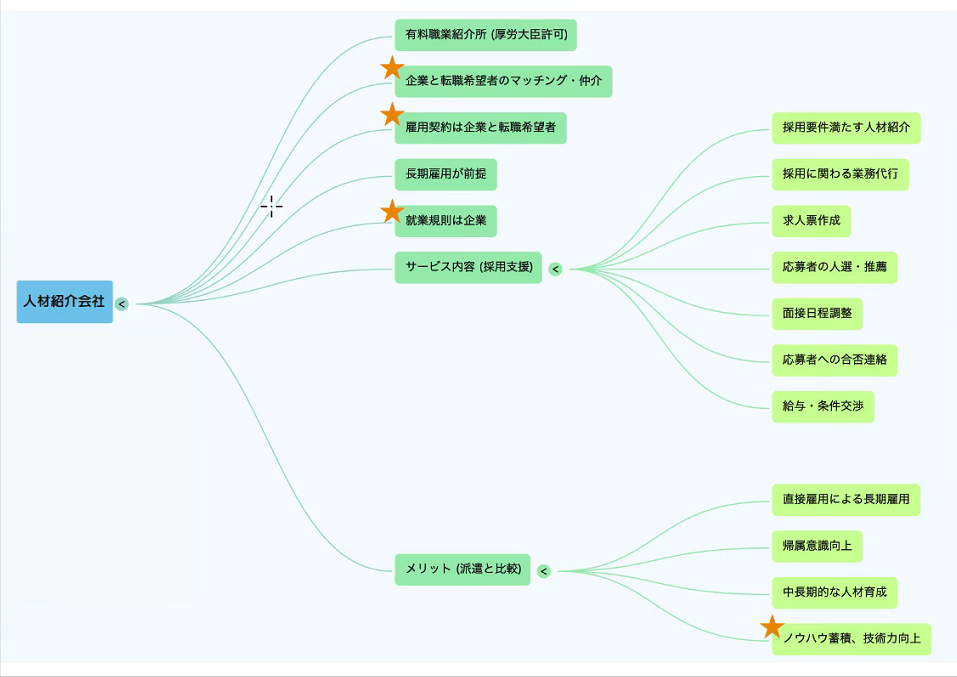Collapse the 人材紹介会社 root node branches
The image size is (957, 677).
(122, 304)
